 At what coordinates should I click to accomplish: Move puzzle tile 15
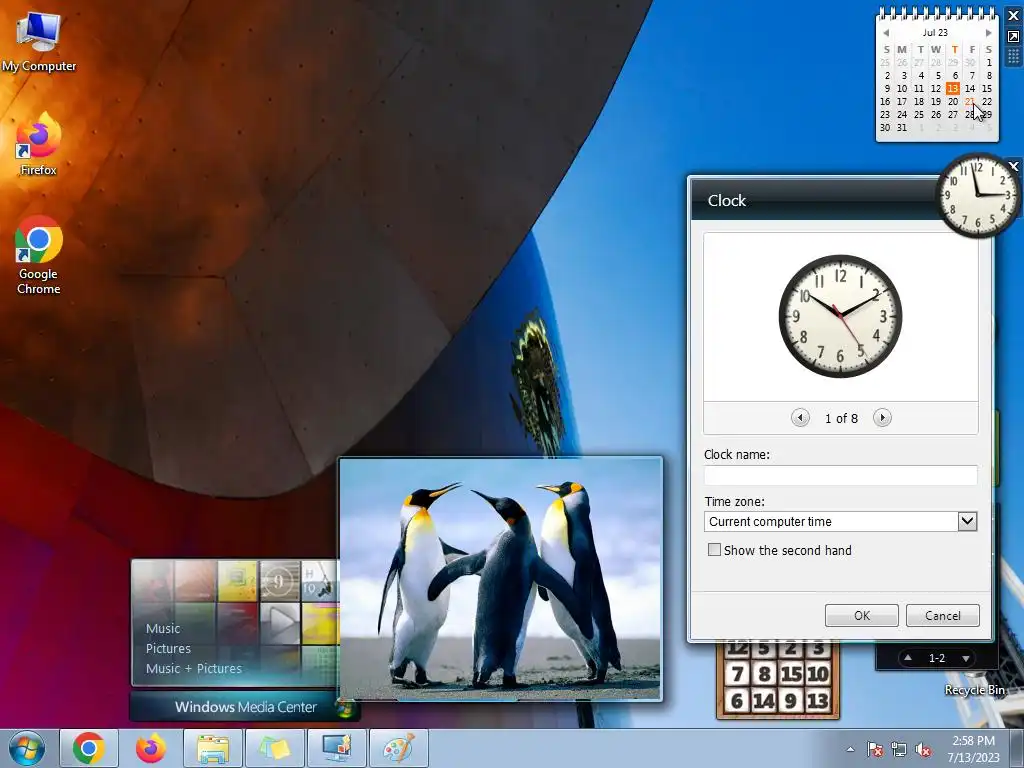coord(791,673)
